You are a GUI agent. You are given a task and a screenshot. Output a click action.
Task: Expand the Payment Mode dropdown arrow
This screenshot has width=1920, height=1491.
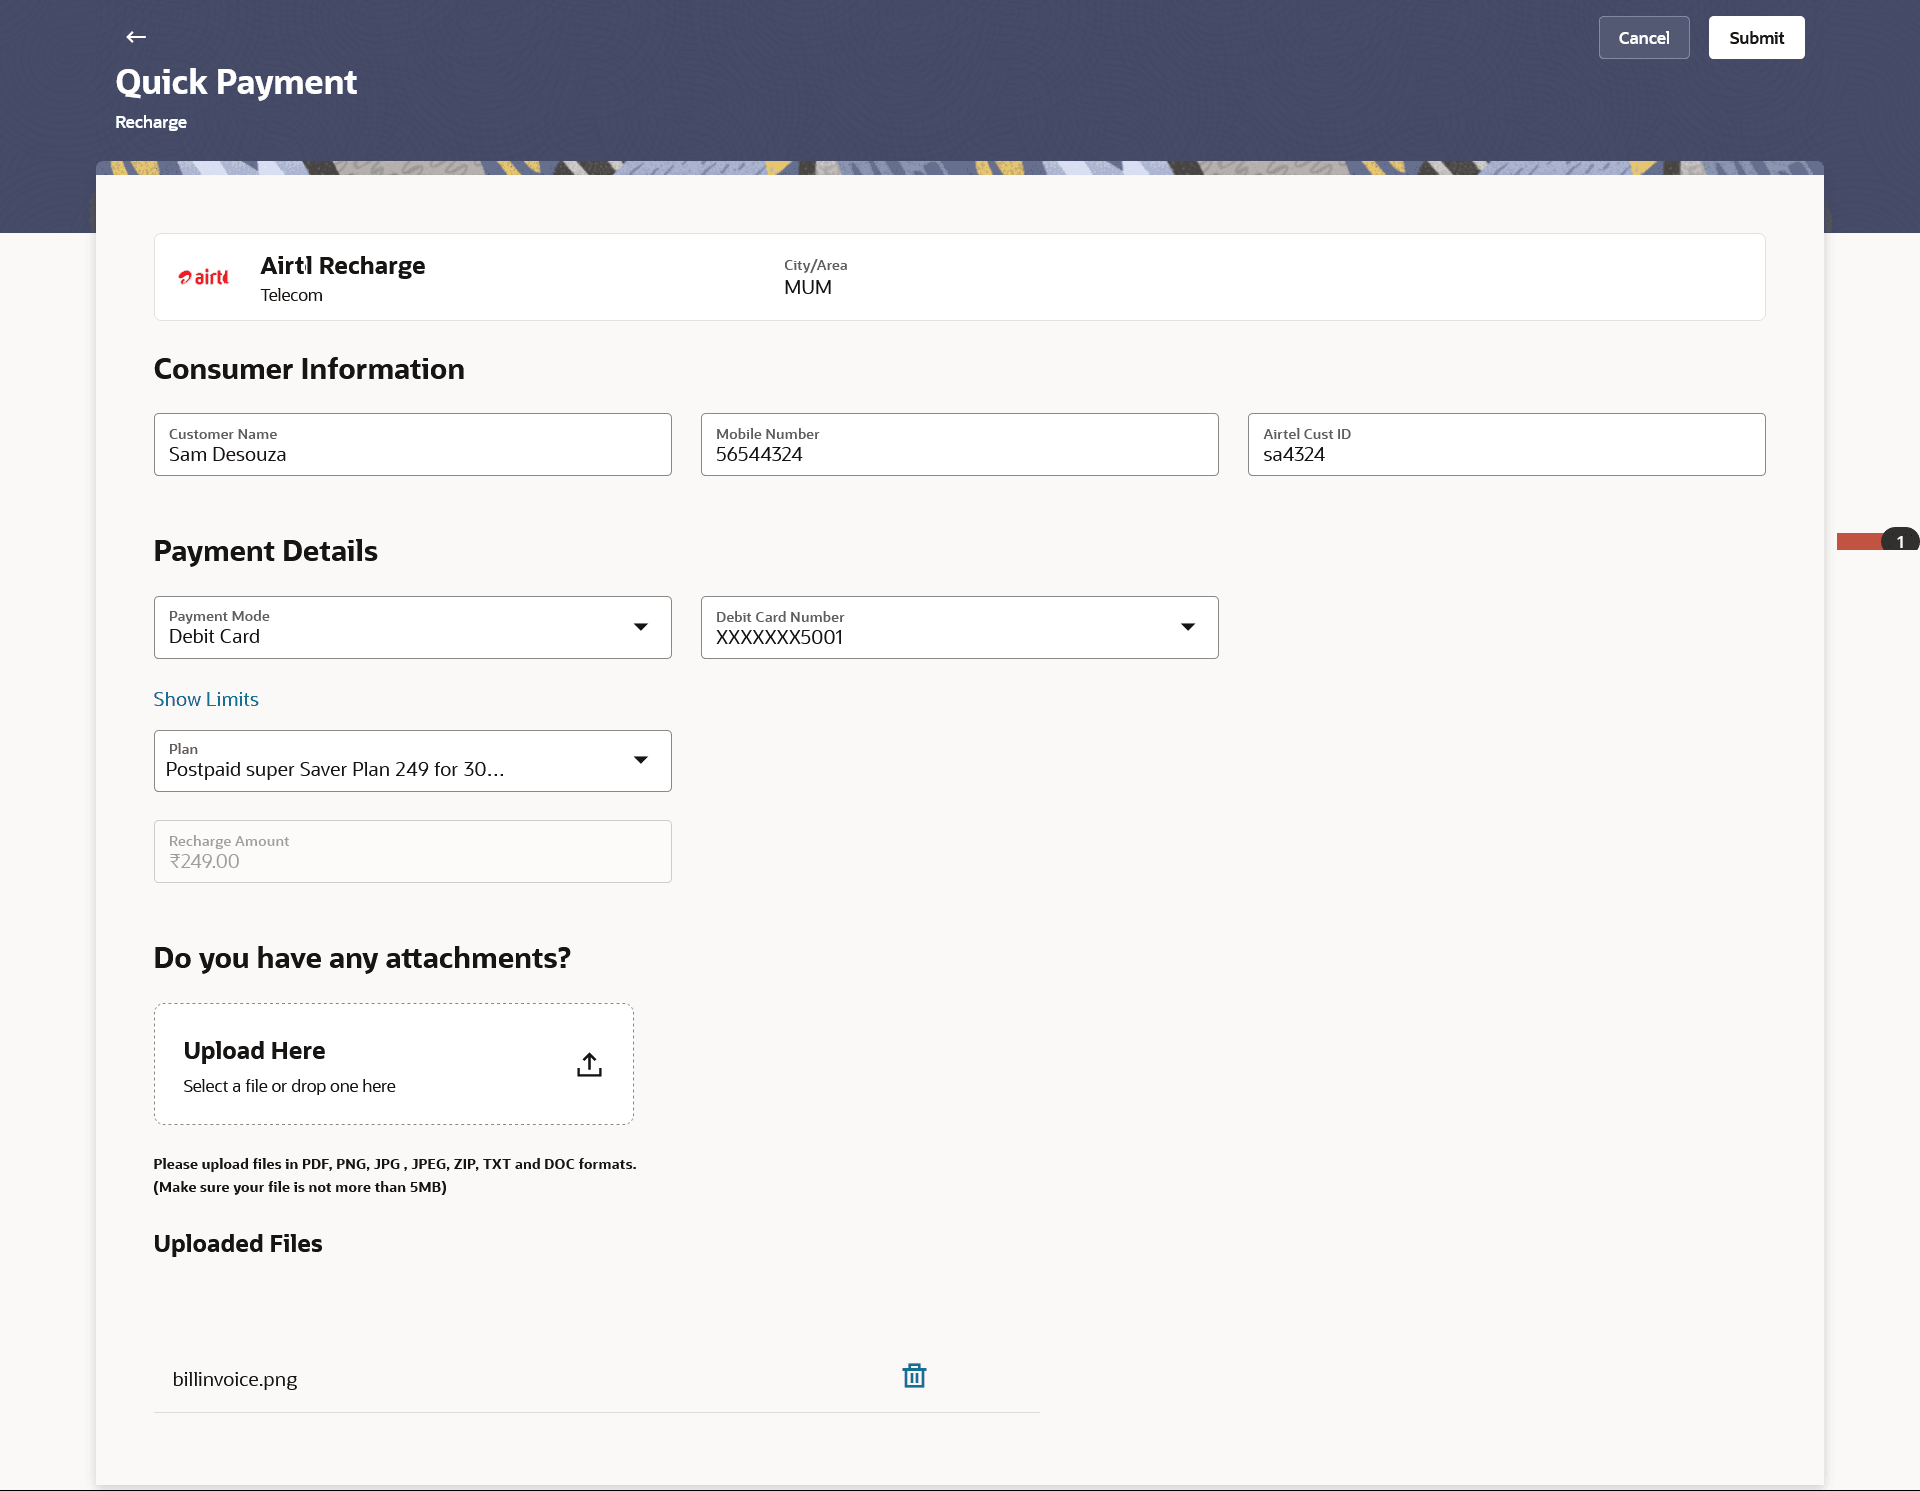click(641, 627)
